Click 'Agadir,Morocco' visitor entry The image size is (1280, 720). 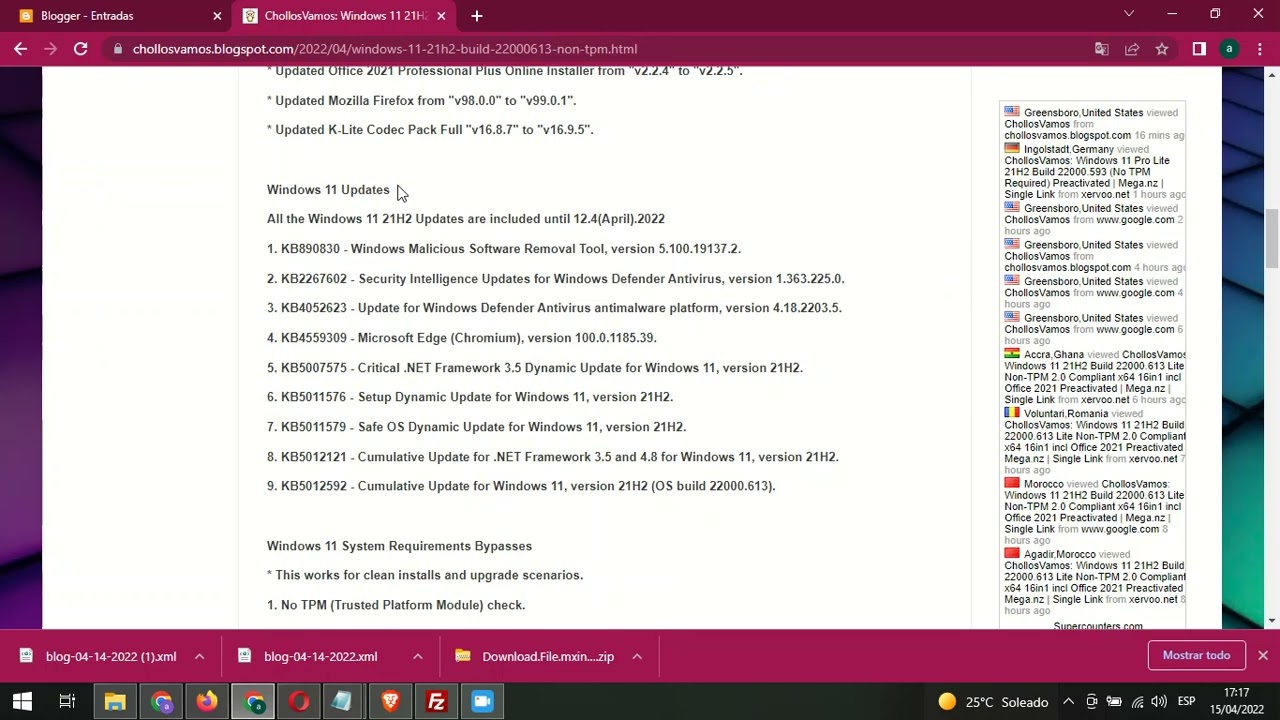coord(1094,583)
